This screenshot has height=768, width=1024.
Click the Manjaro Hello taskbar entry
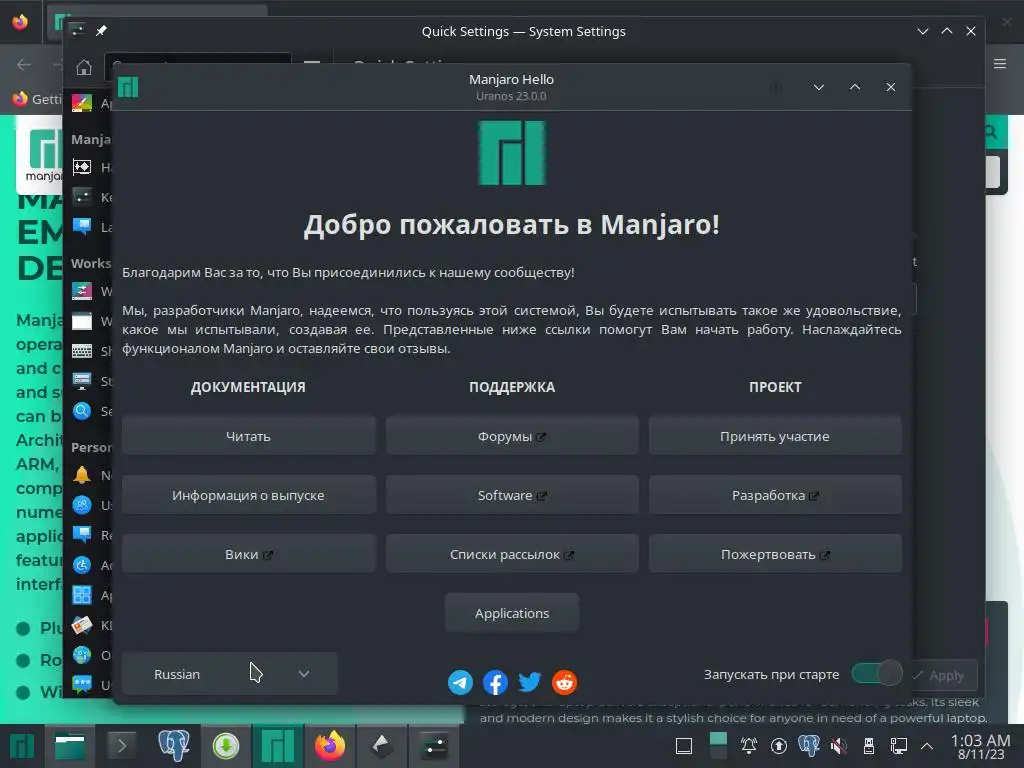tap(278, 746)
